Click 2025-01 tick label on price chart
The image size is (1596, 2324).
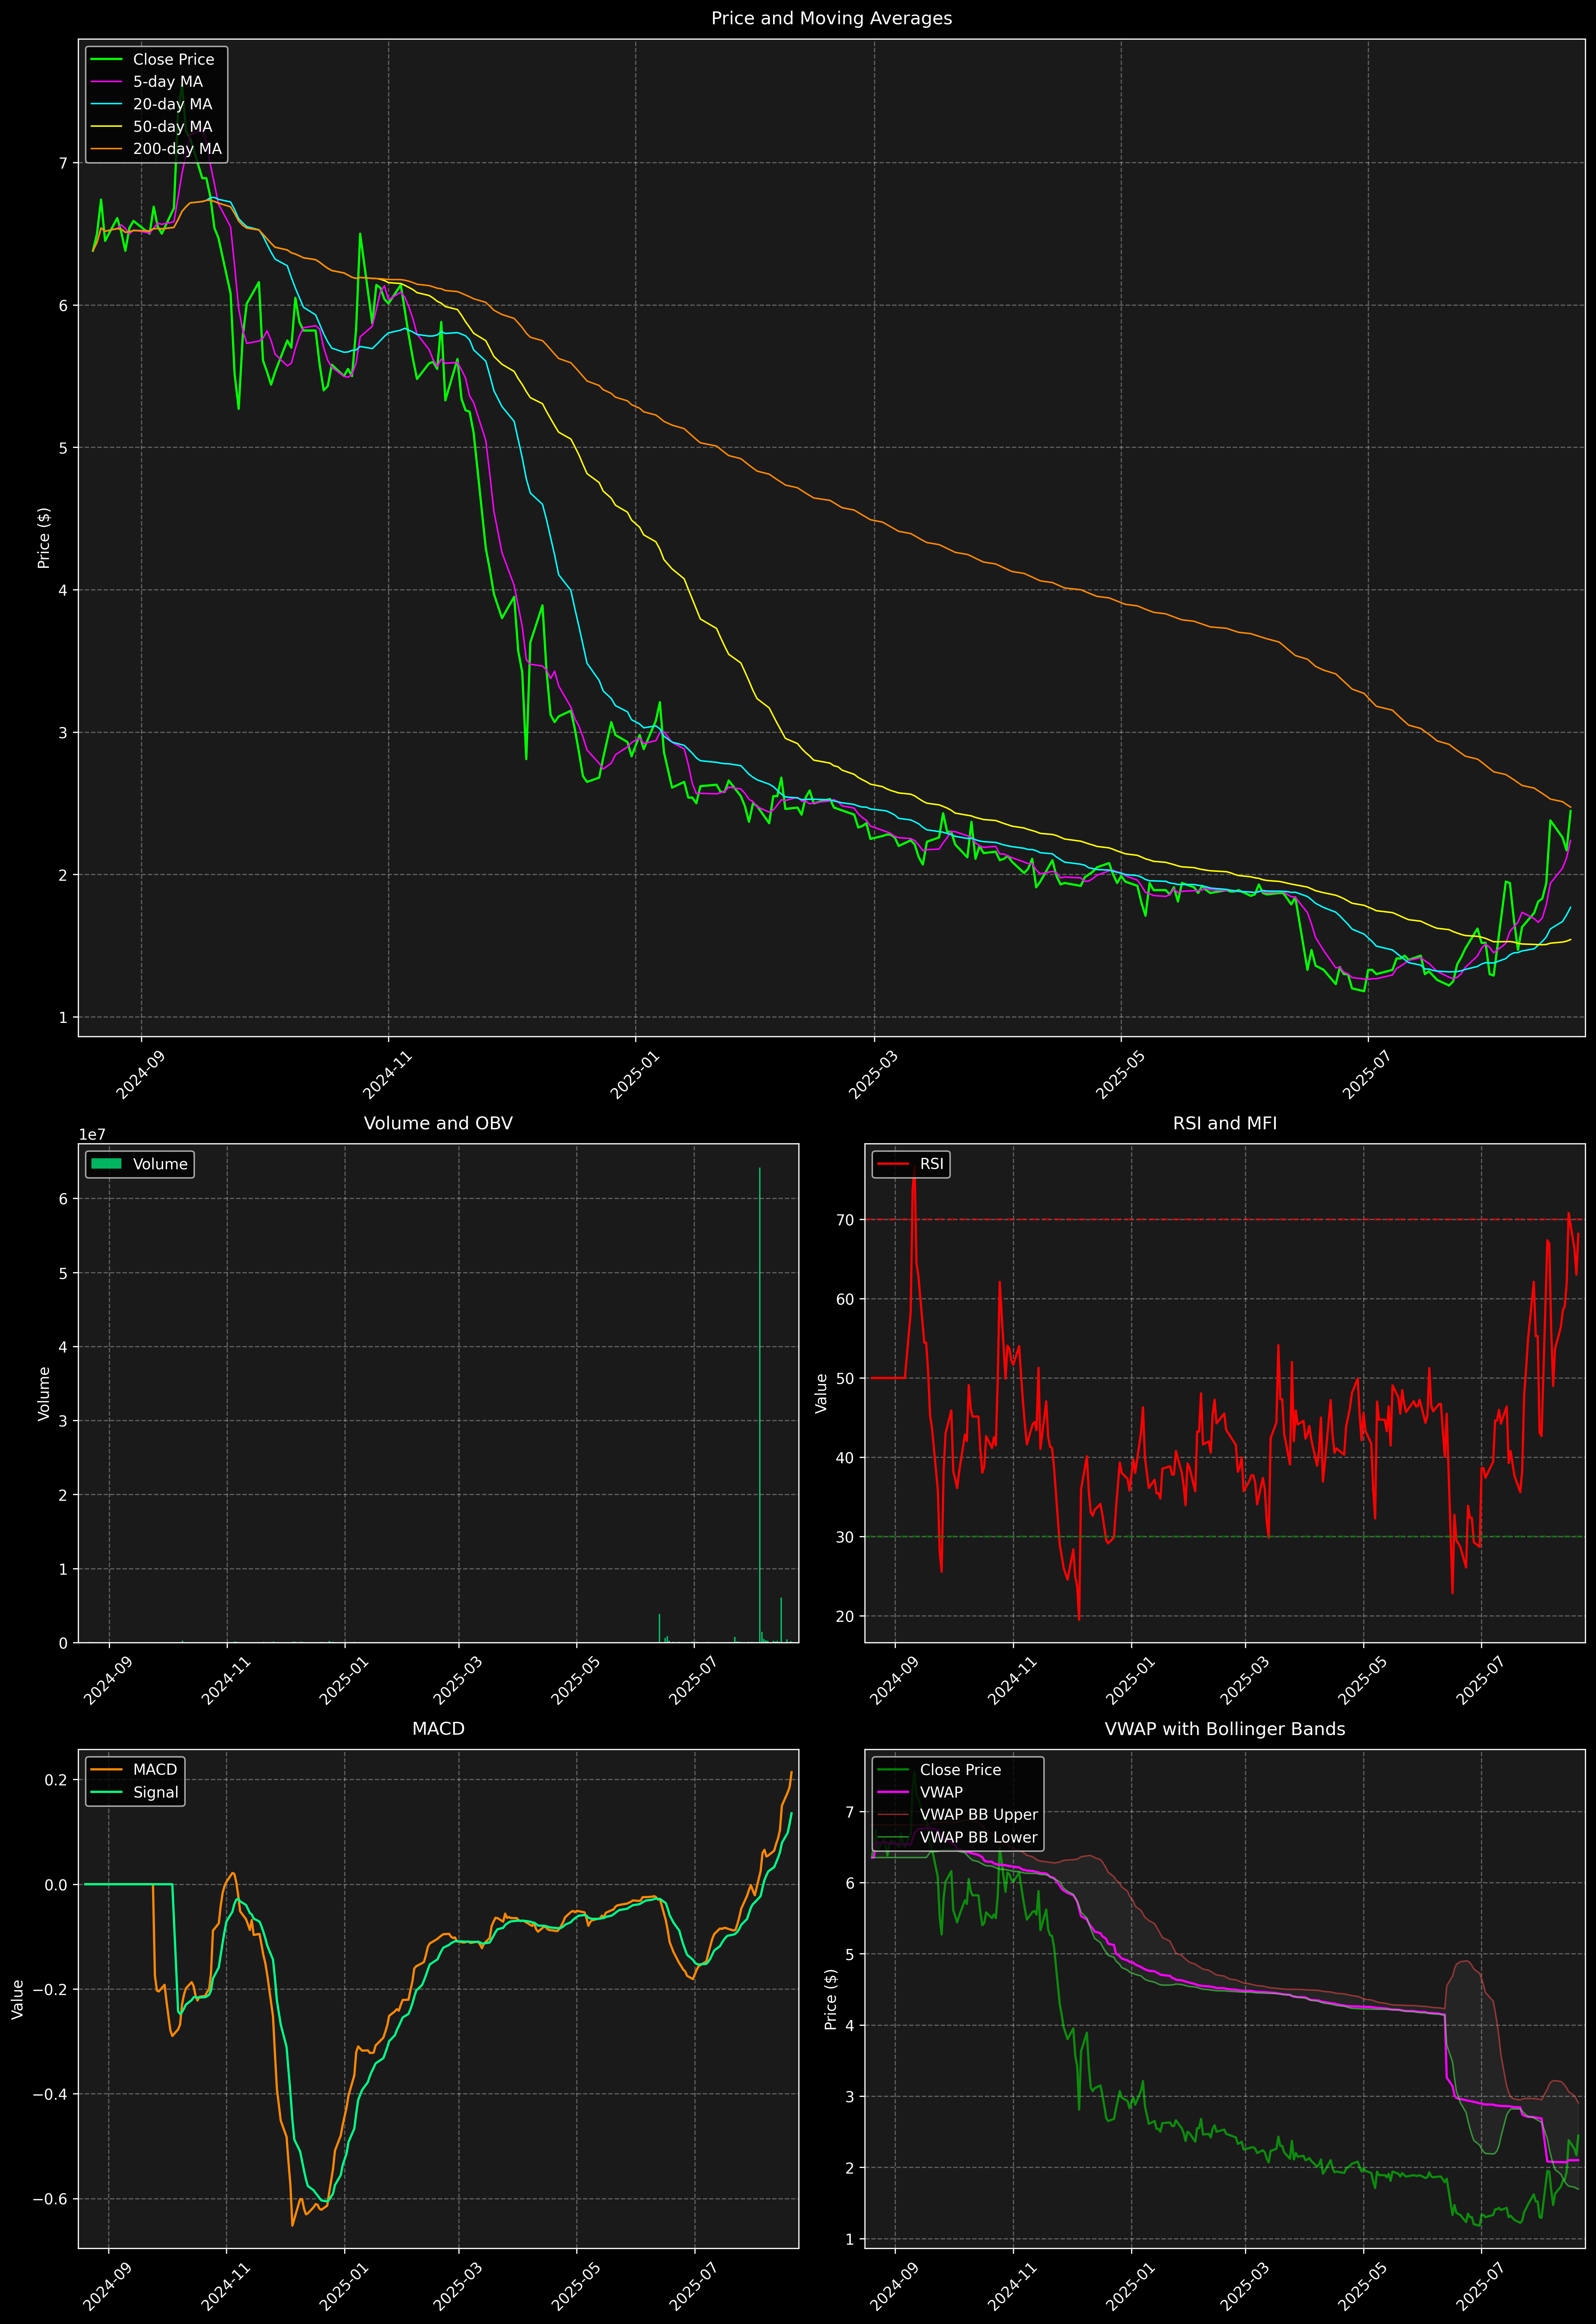635,1075
